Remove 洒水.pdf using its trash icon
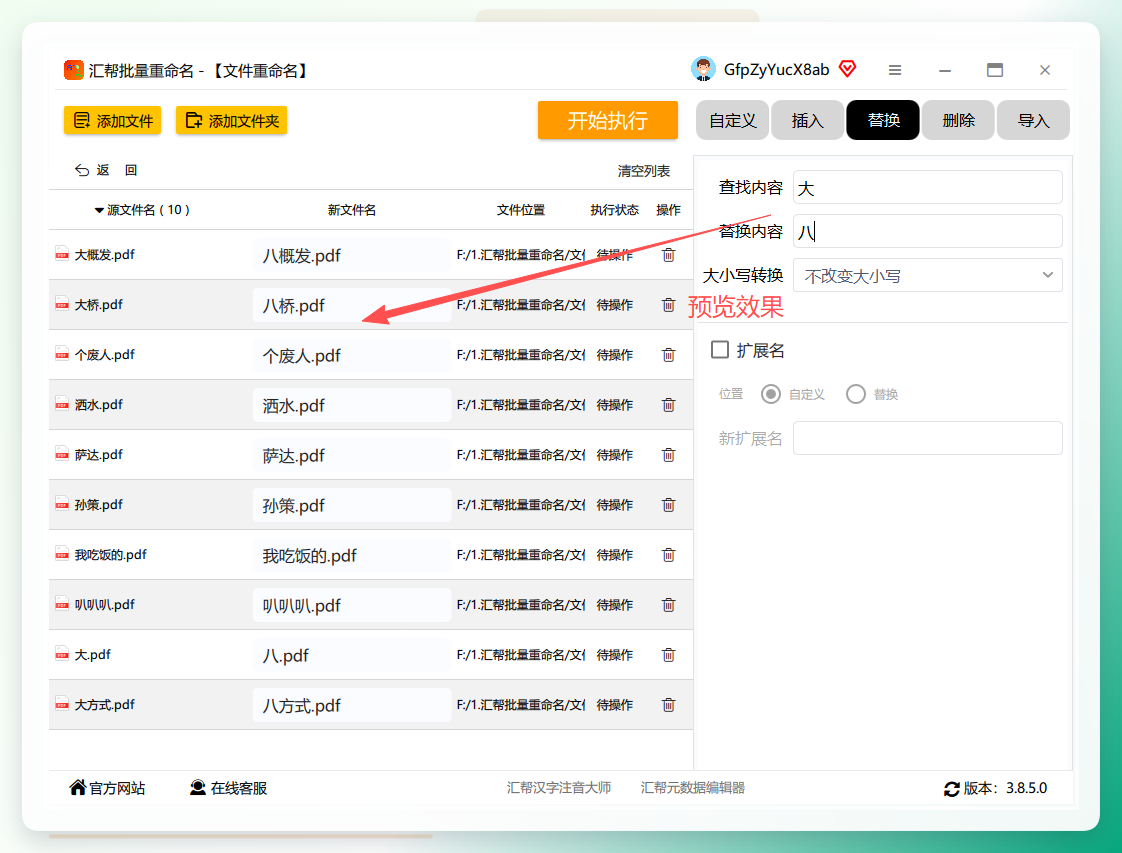This screenshot has height=853, width=1122. coord(668,405)
